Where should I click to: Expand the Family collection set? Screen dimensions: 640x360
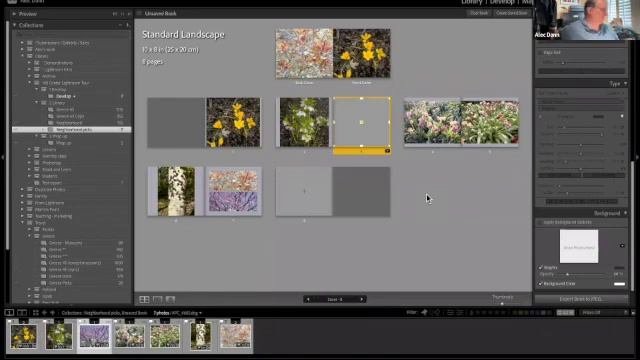[22, 196]
